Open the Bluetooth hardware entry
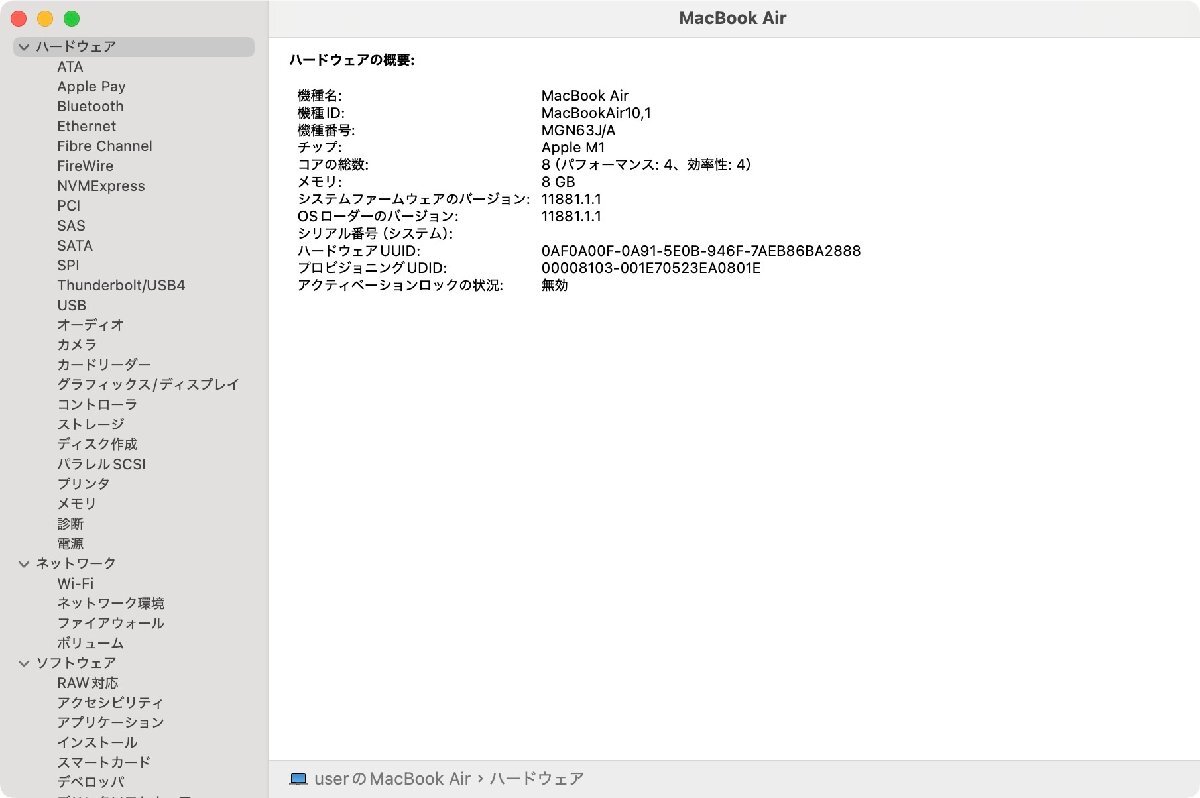 [90, 106]
